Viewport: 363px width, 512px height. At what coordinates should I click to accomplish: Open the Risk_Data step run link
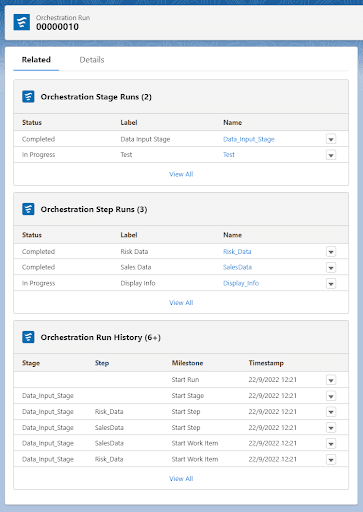pyautogui.click(x=237, y=251)
